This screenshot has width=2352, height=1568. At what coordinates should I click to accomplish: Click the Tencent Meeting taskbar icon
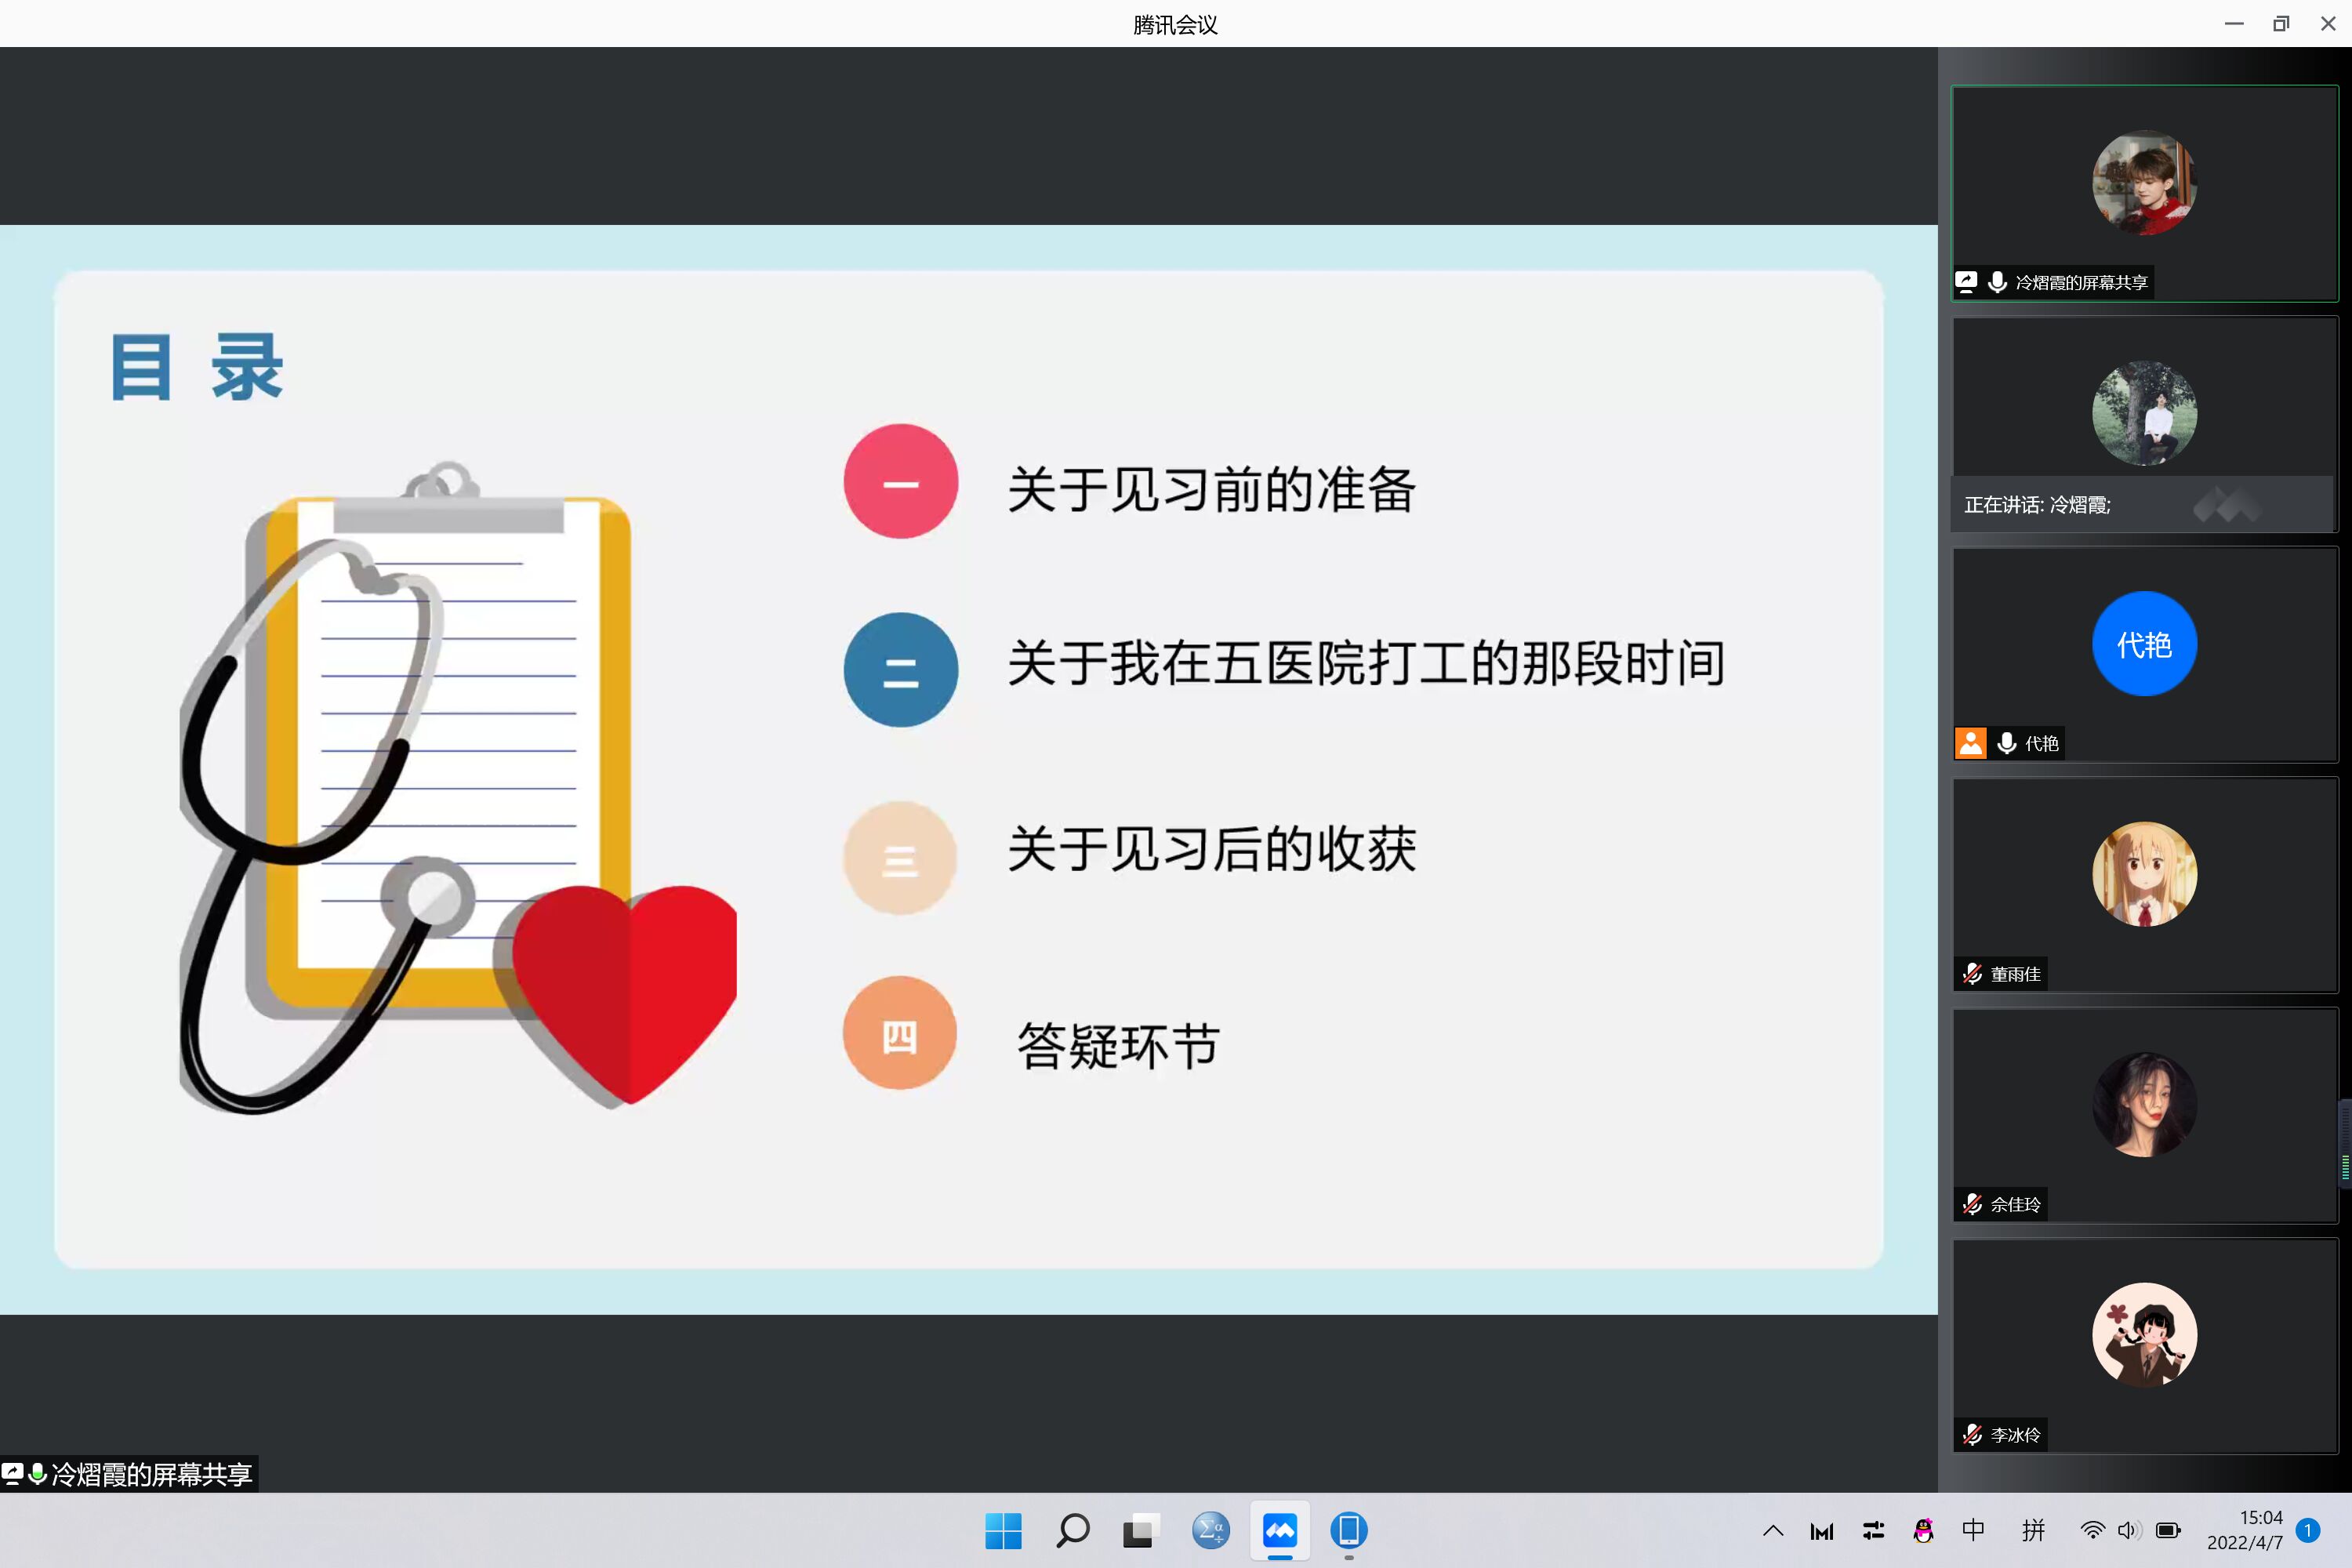[x=1280, y=1530]
